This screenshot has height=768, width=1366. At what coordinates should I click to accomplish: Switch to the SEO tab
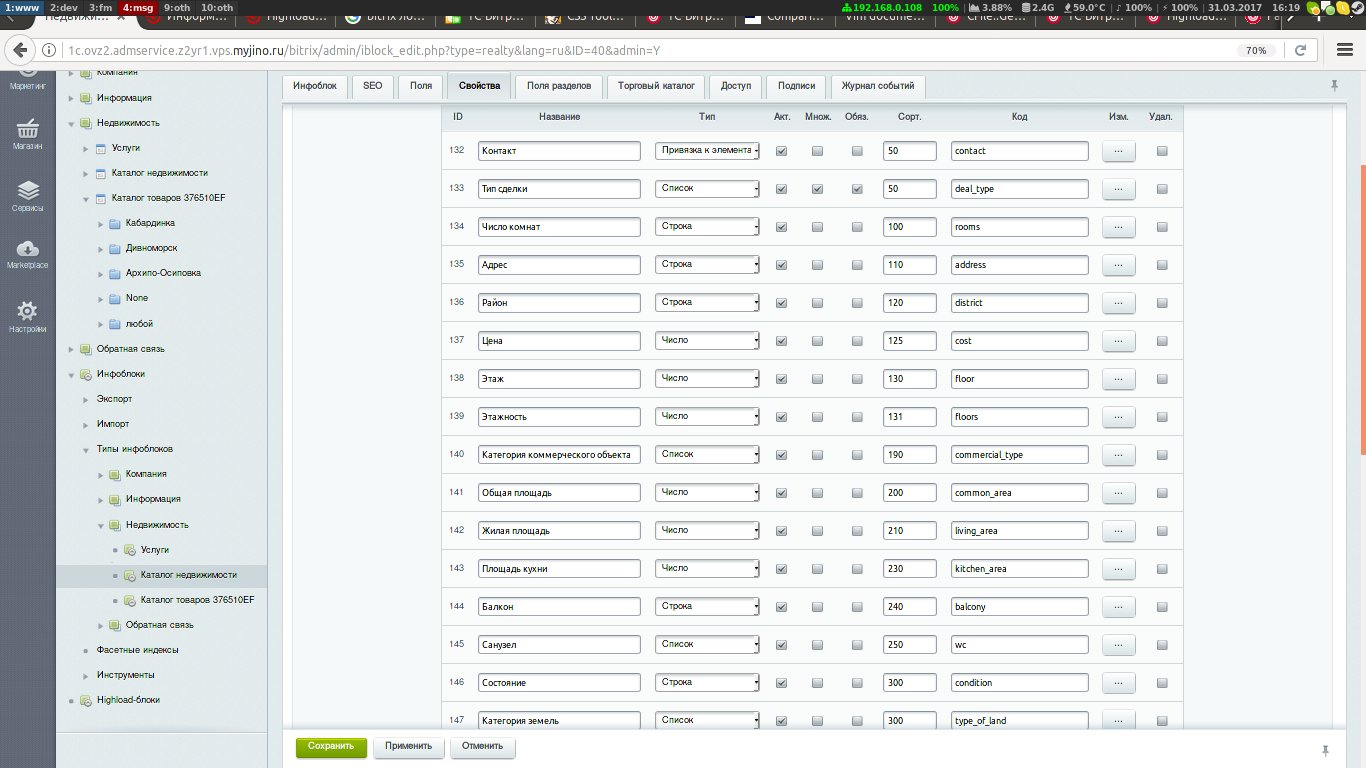coord(373,86)
